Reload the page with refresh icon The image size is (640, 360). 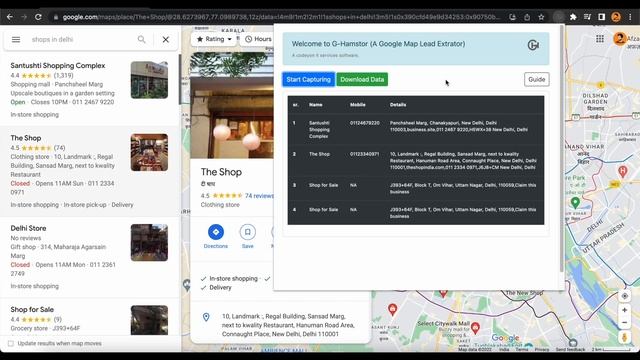(38, 17)
